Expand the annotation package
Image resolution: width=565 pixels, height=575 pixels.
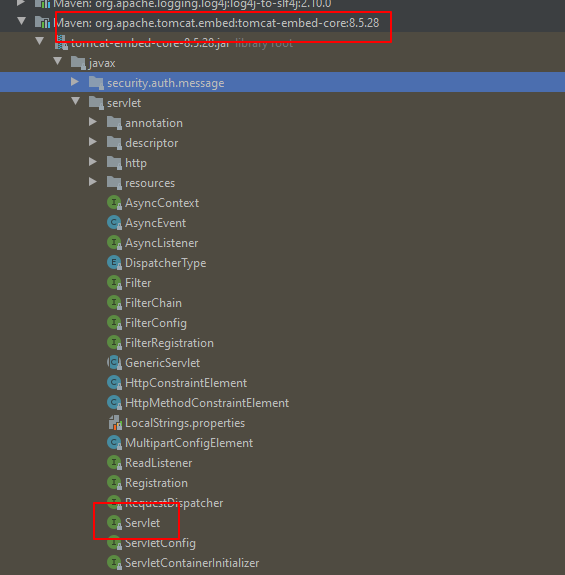pyautogui.click(x=93, y=122)
